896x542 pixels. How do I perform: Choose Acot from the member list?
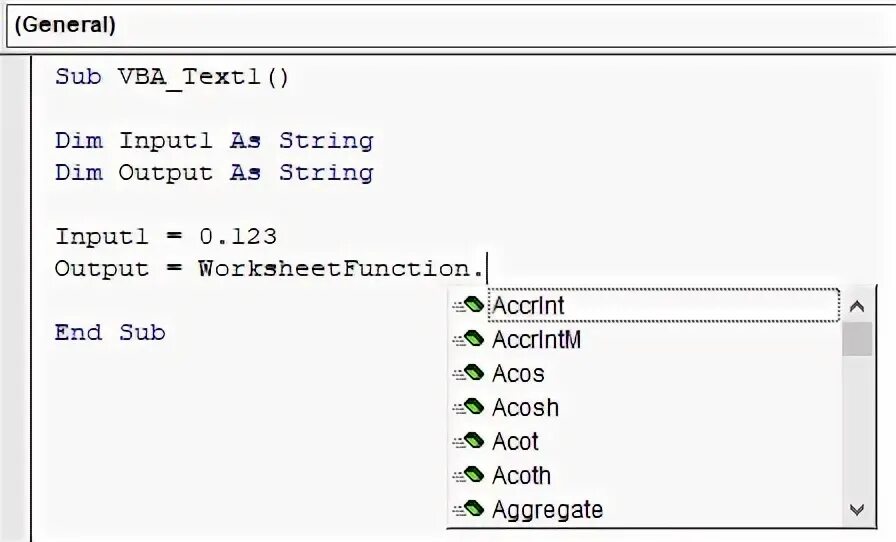(515, 442)
